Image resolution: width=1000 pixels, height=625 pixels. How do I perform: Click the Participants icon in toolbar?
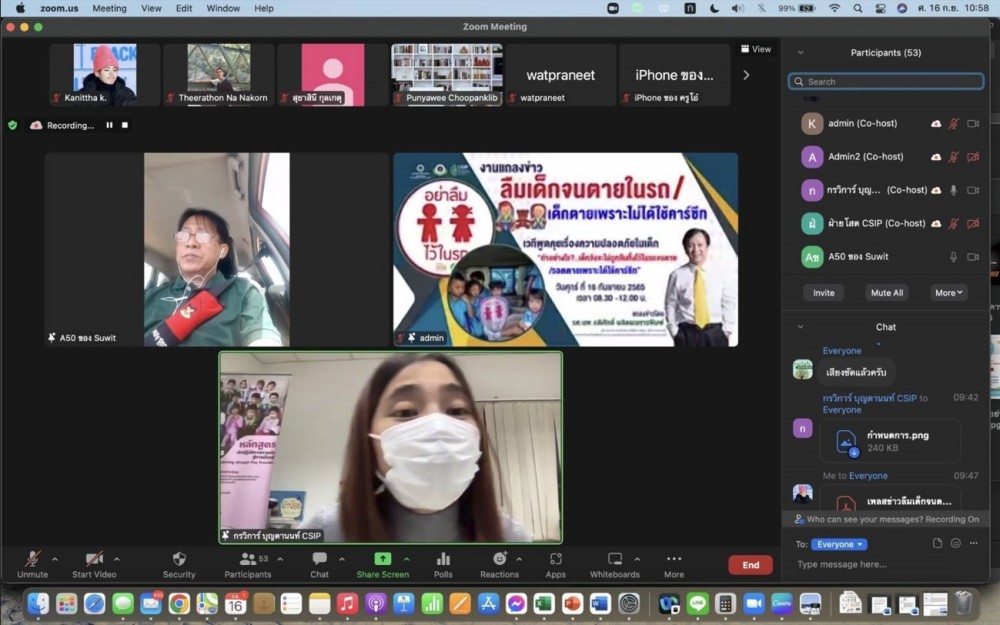click(246, 559)
